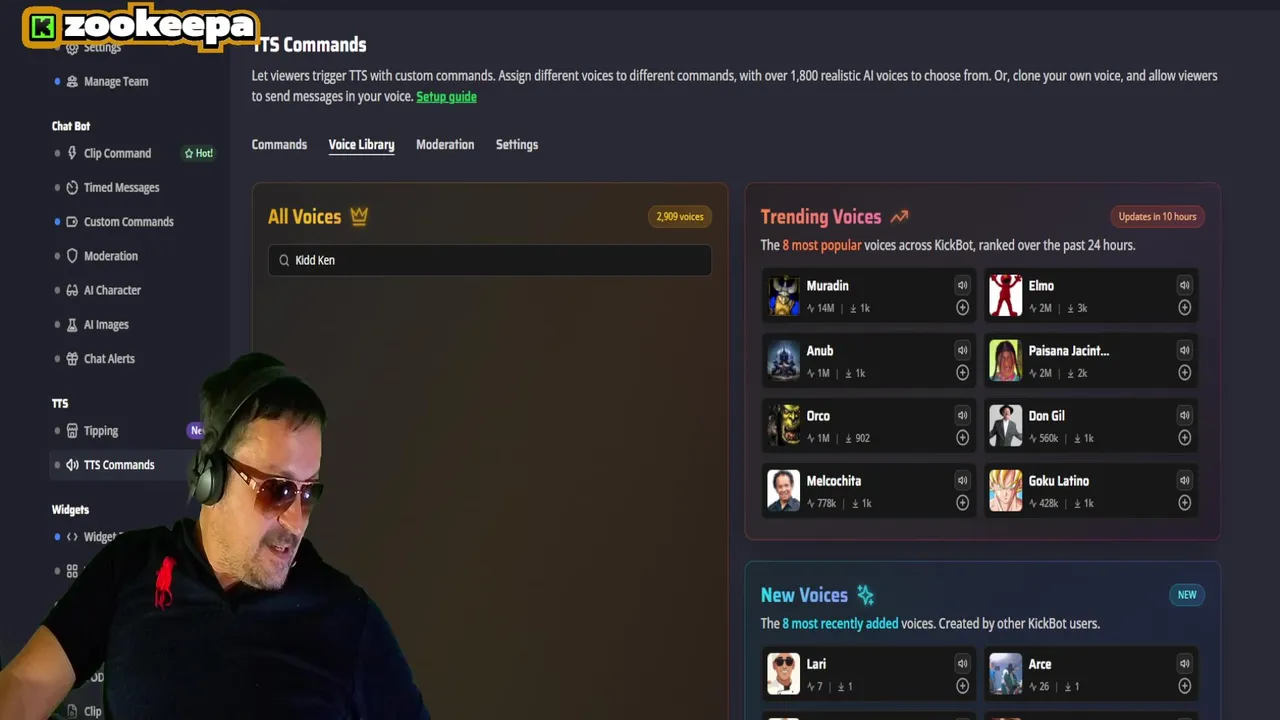Play the Arce voice preview
This screenshot has height=720, width=1280.
point(1184,663)
